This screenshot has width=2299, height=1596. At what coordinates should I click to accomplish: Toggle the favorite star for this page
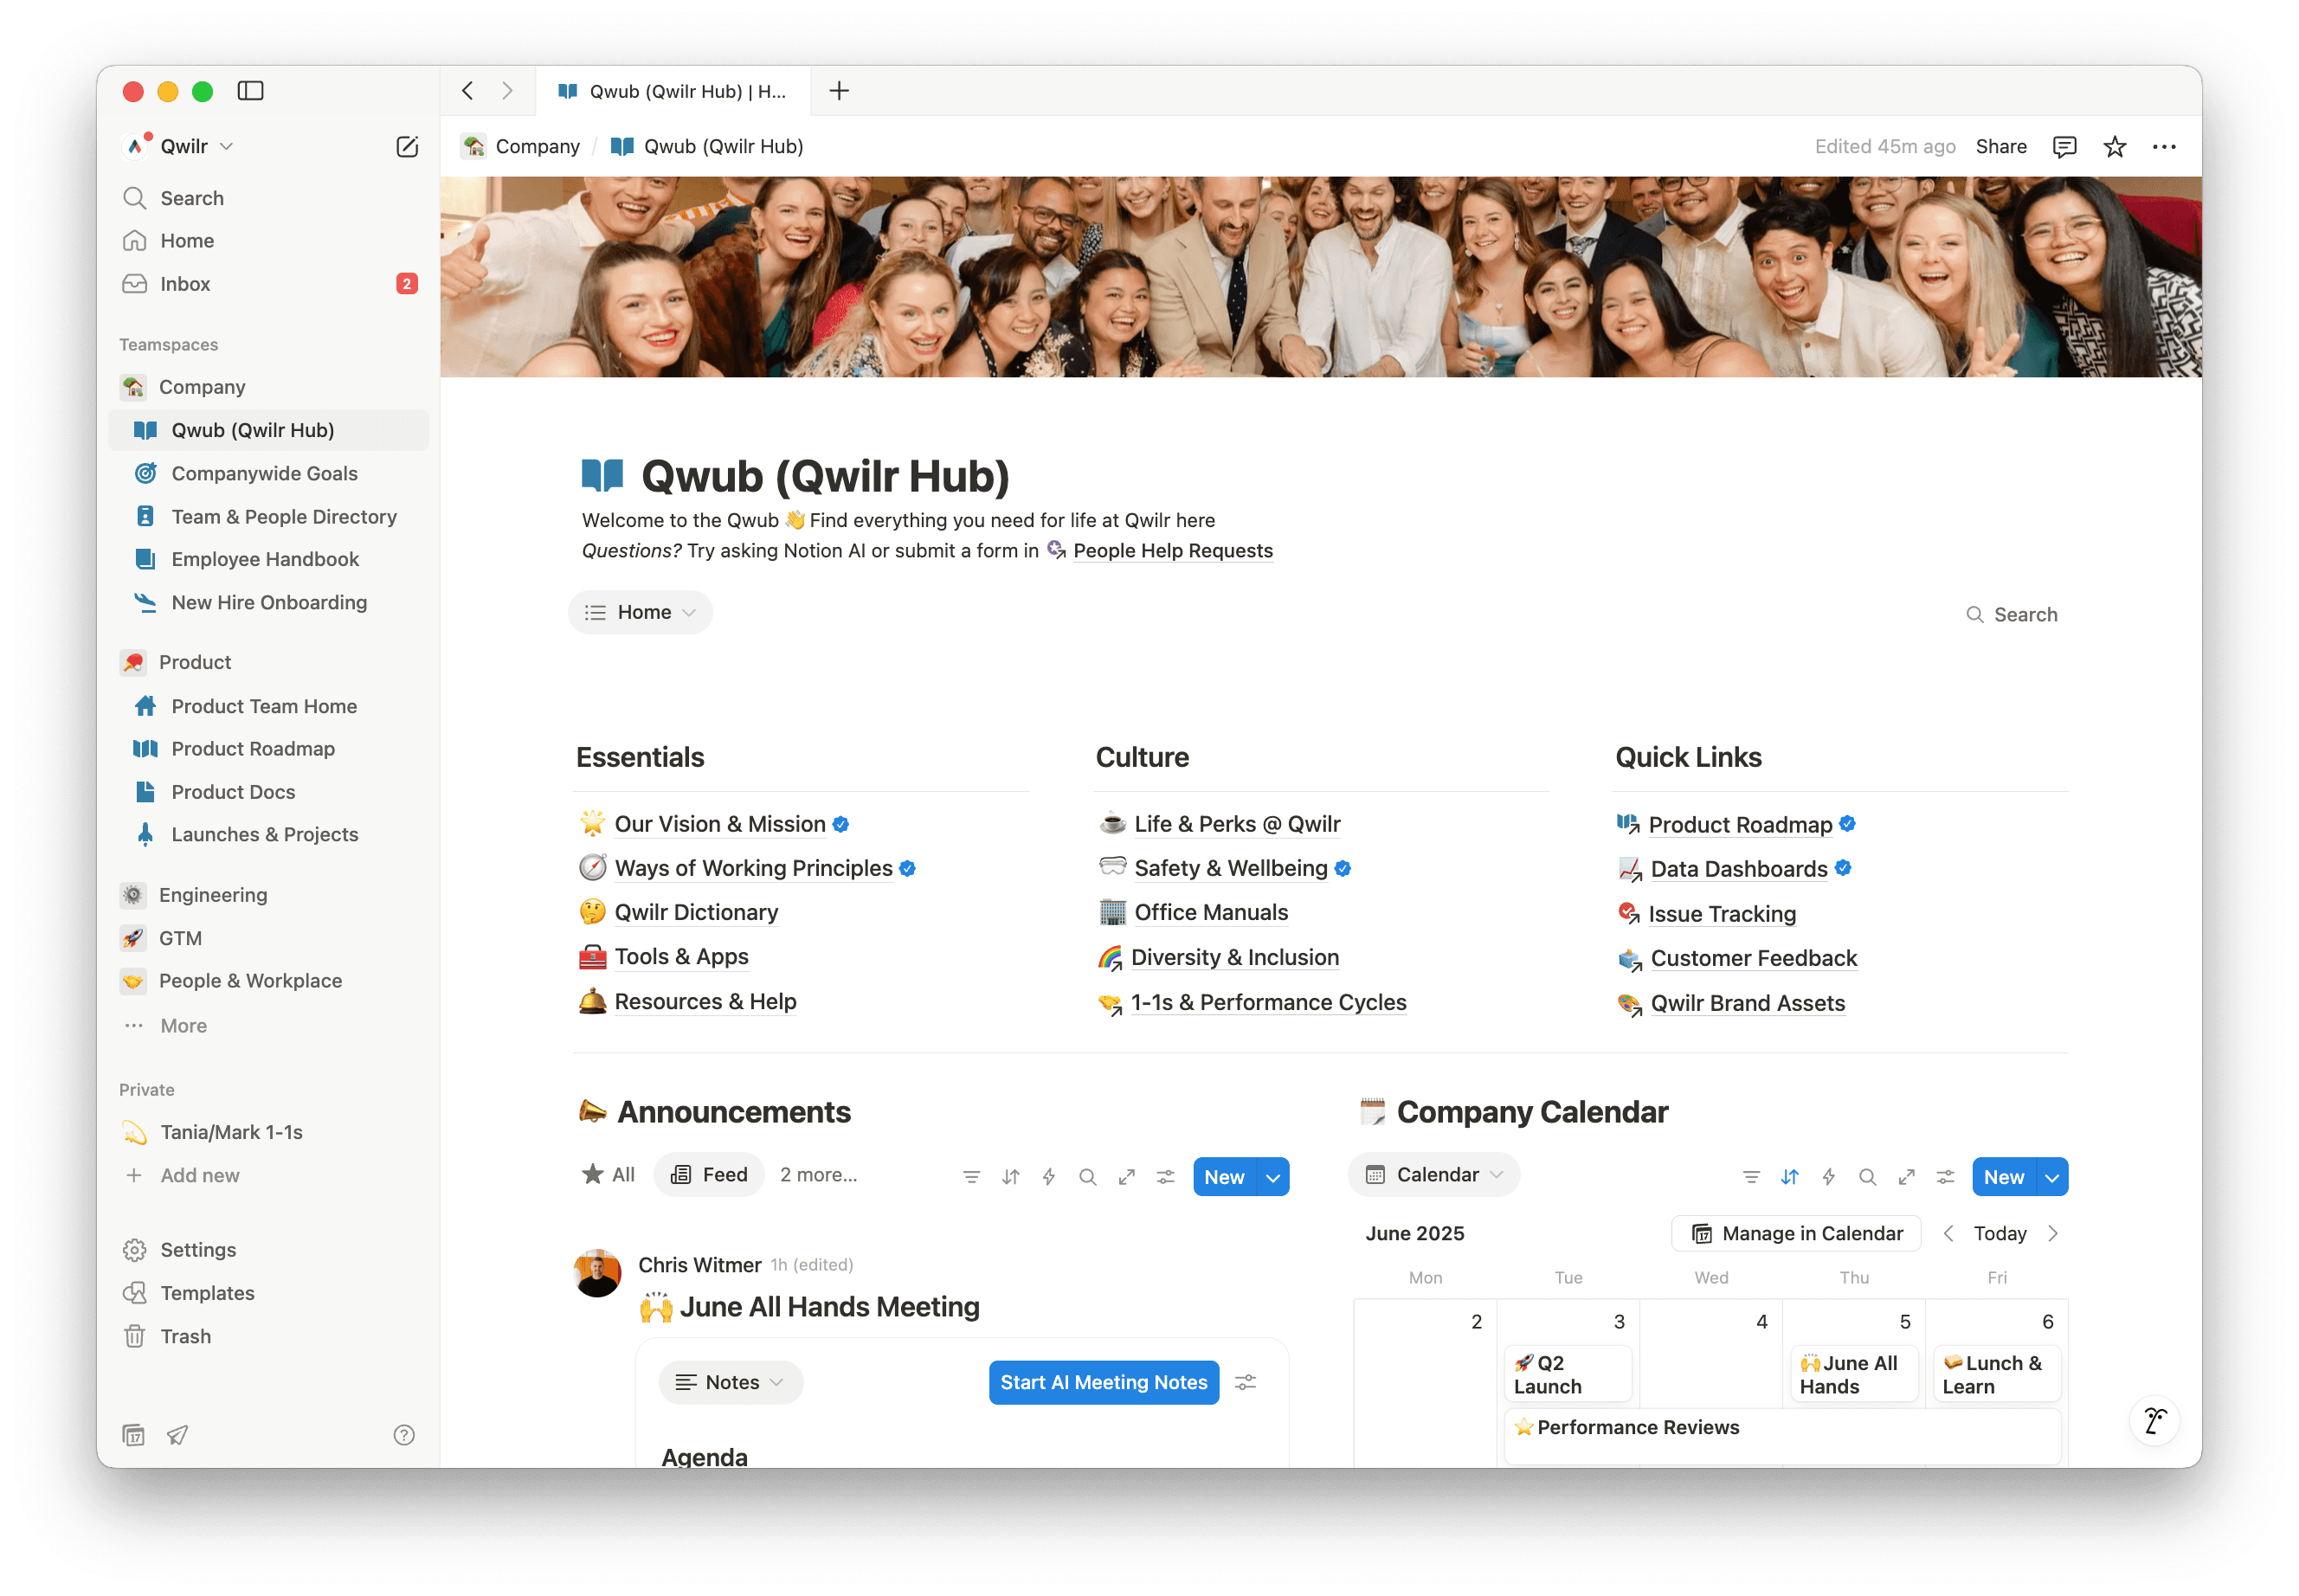click(2114, 146)
